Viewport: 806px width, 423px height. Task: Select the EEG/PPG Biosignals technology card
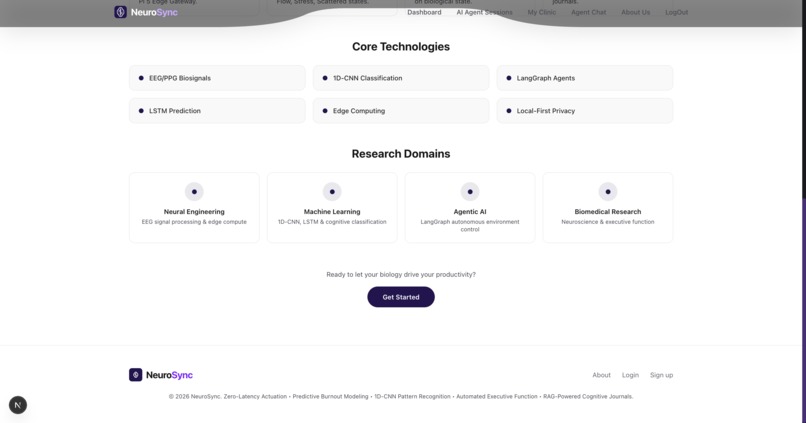pos(217,78)
